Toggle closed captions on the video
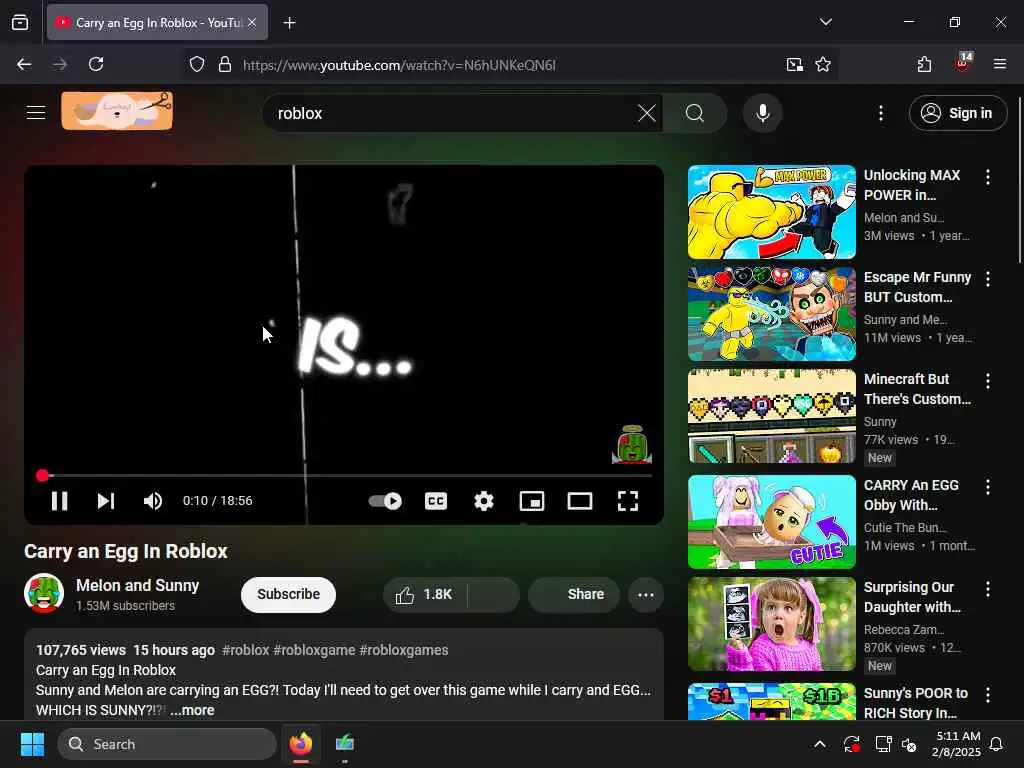The width and height of the screenshot is (1024, 768). point(436,501)
